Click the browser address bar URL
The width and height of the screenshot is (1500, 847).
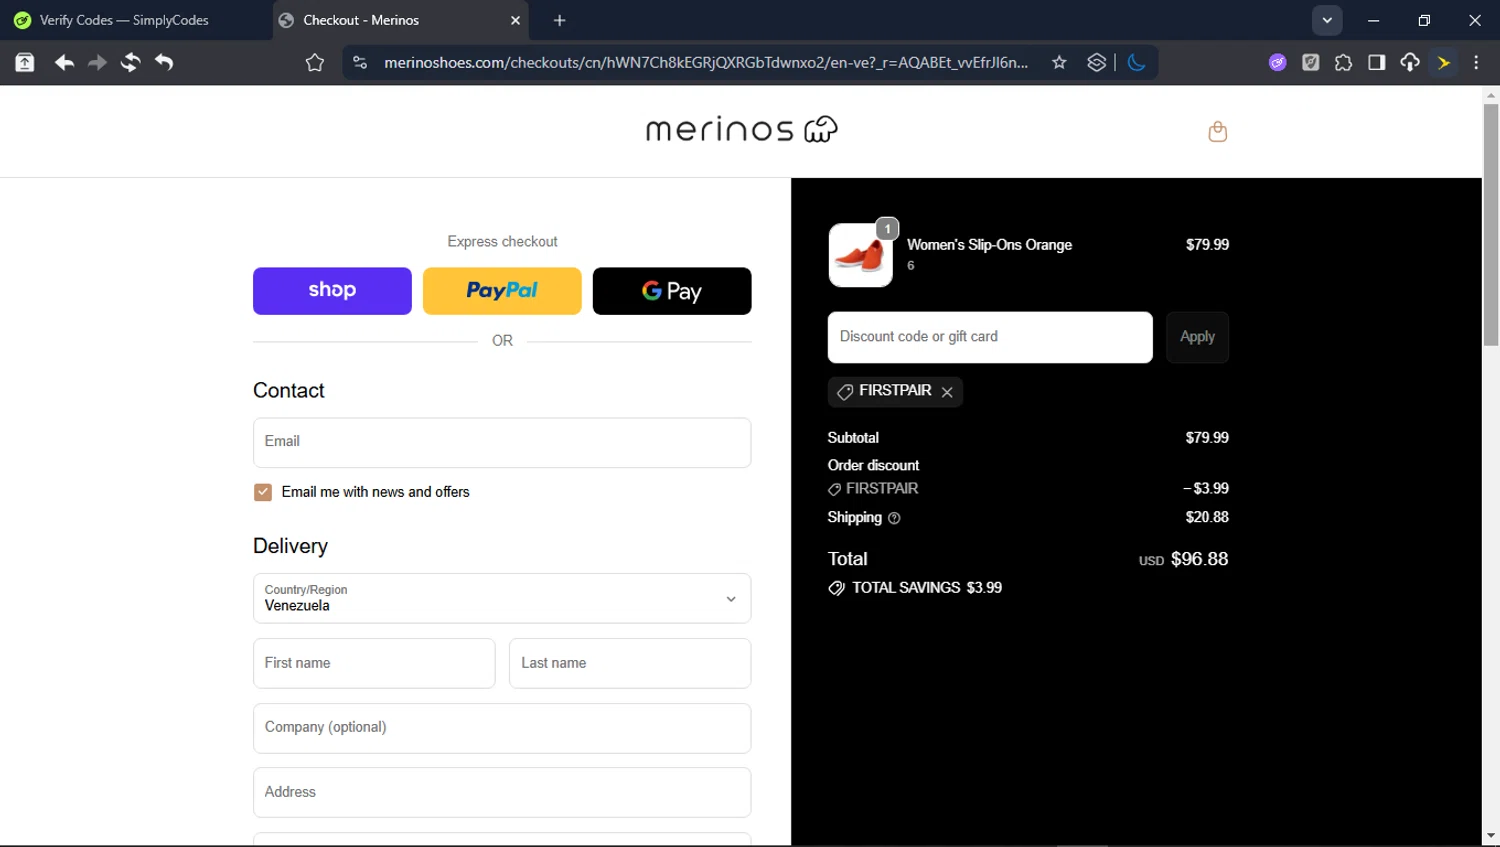705,63
